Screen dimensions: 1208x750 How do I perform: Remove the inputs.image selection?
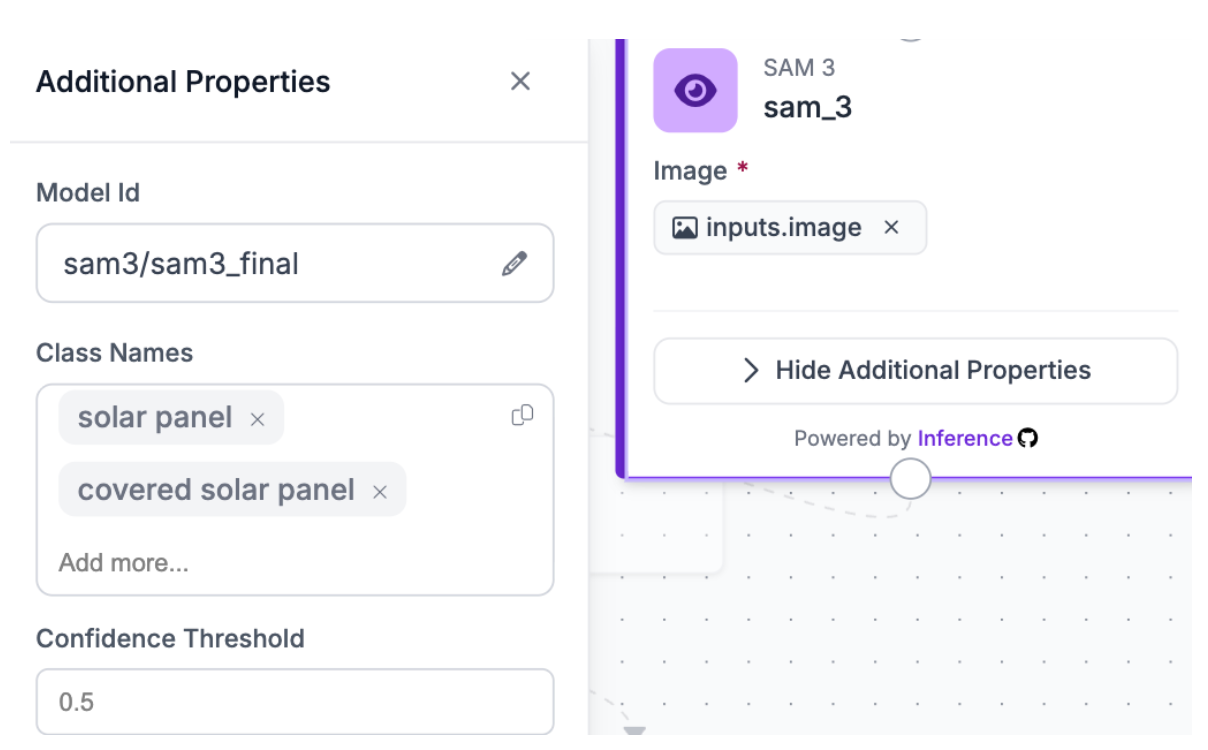point(891,228)
